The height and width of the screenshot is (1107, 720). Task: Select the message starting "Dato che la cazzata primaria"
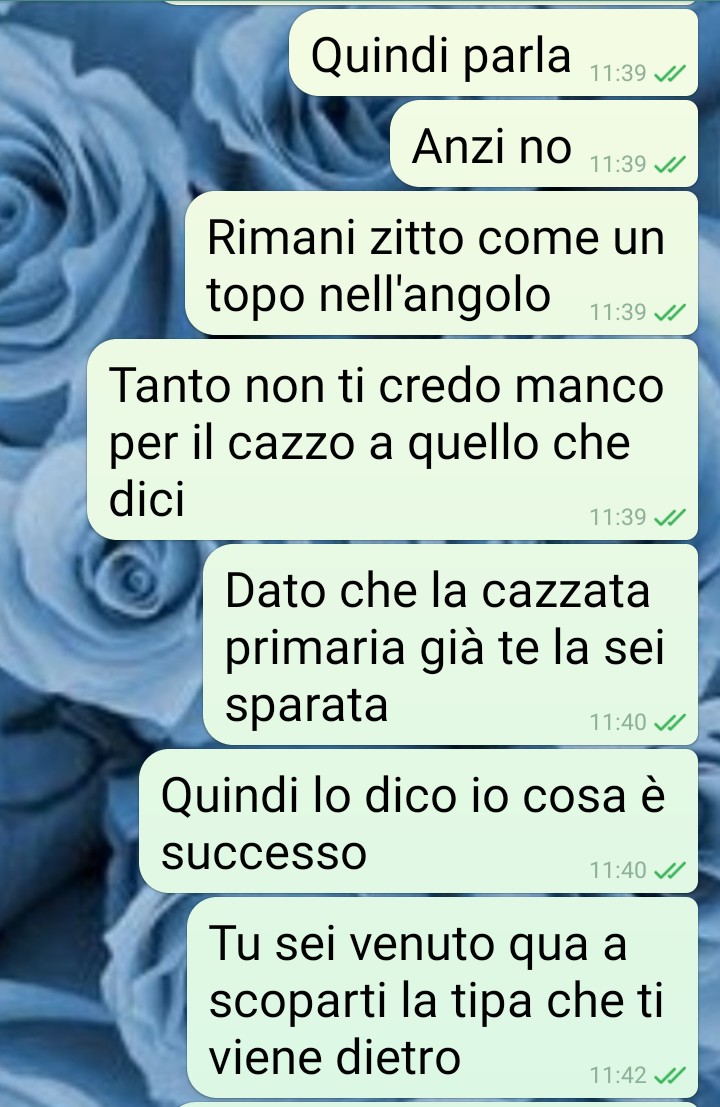click(450, 645)
